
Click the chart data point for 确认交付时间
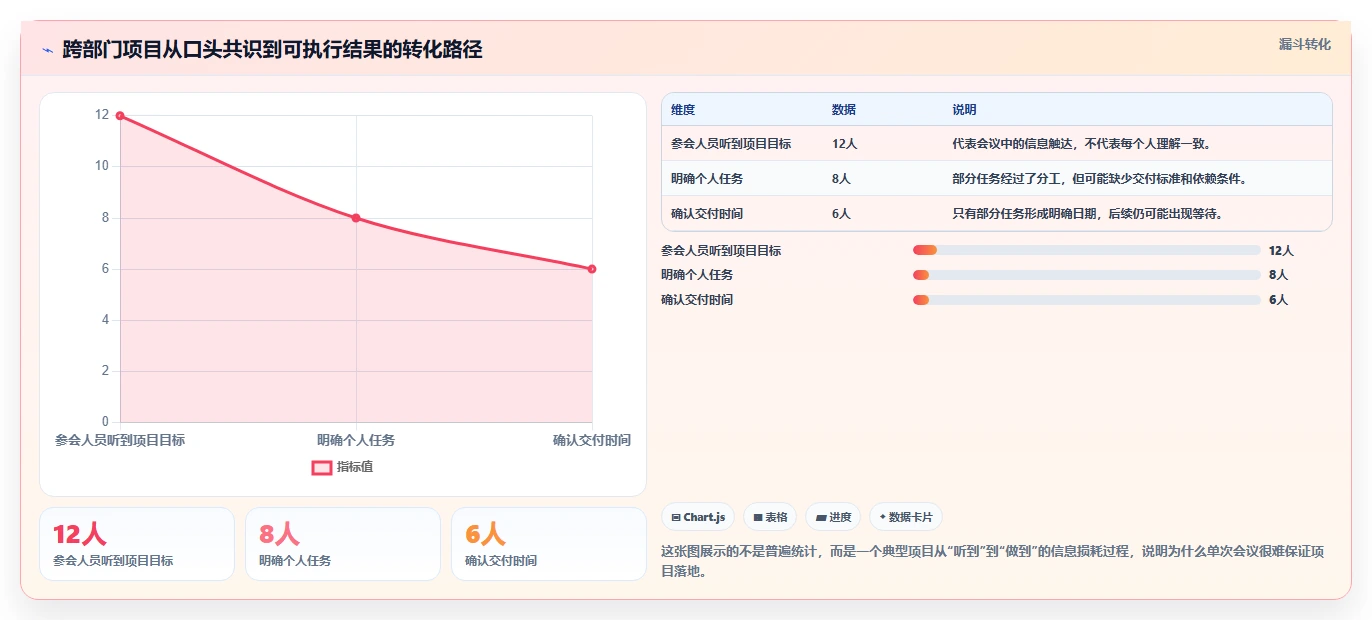pos(592,269)
